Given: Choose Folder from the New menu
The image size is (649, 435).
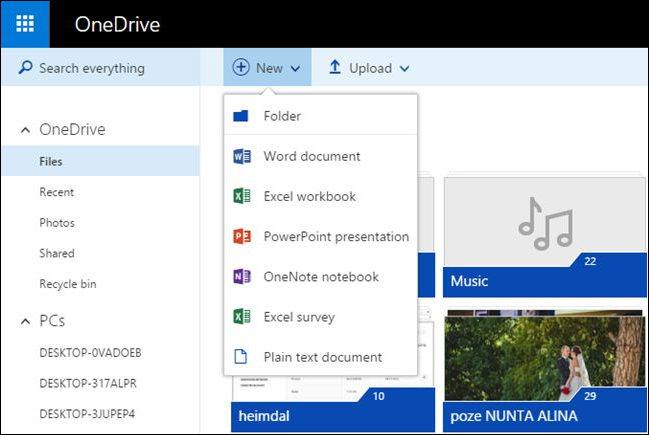Looking at the screenshot, I should click(320, 116).
